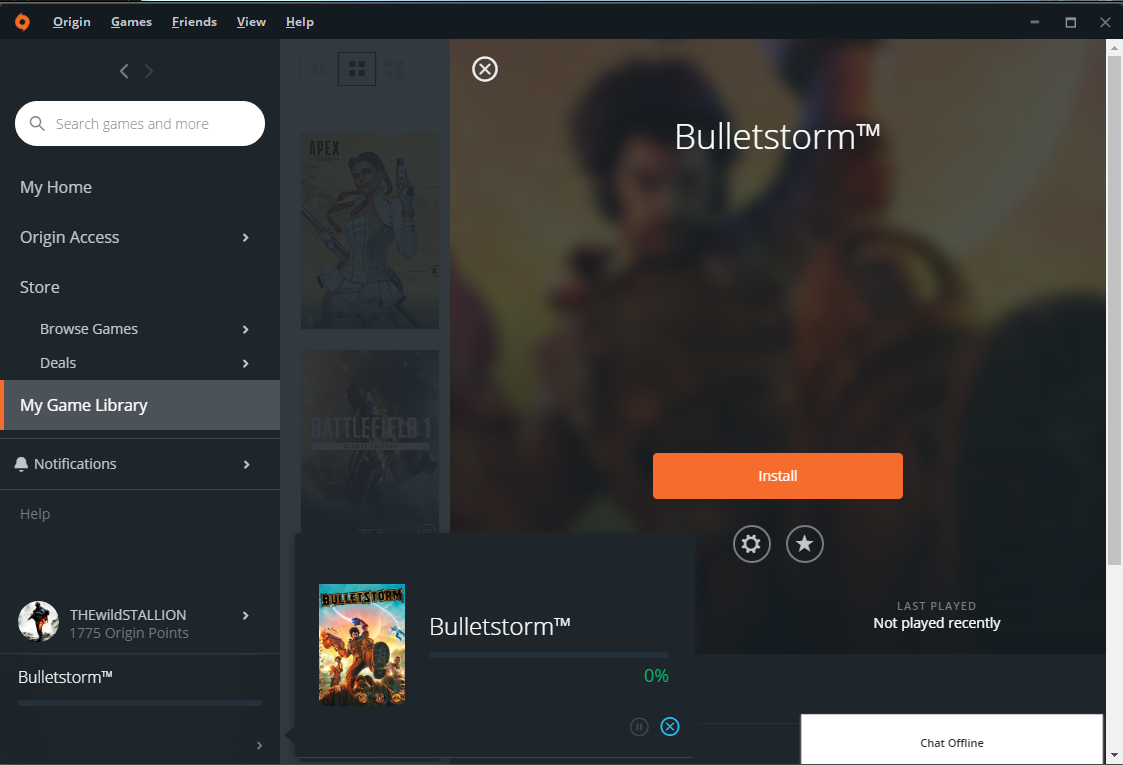Switch to small tile grid view
The width and height of the screenshot is (1123, 765).
[x=319, y=69]
